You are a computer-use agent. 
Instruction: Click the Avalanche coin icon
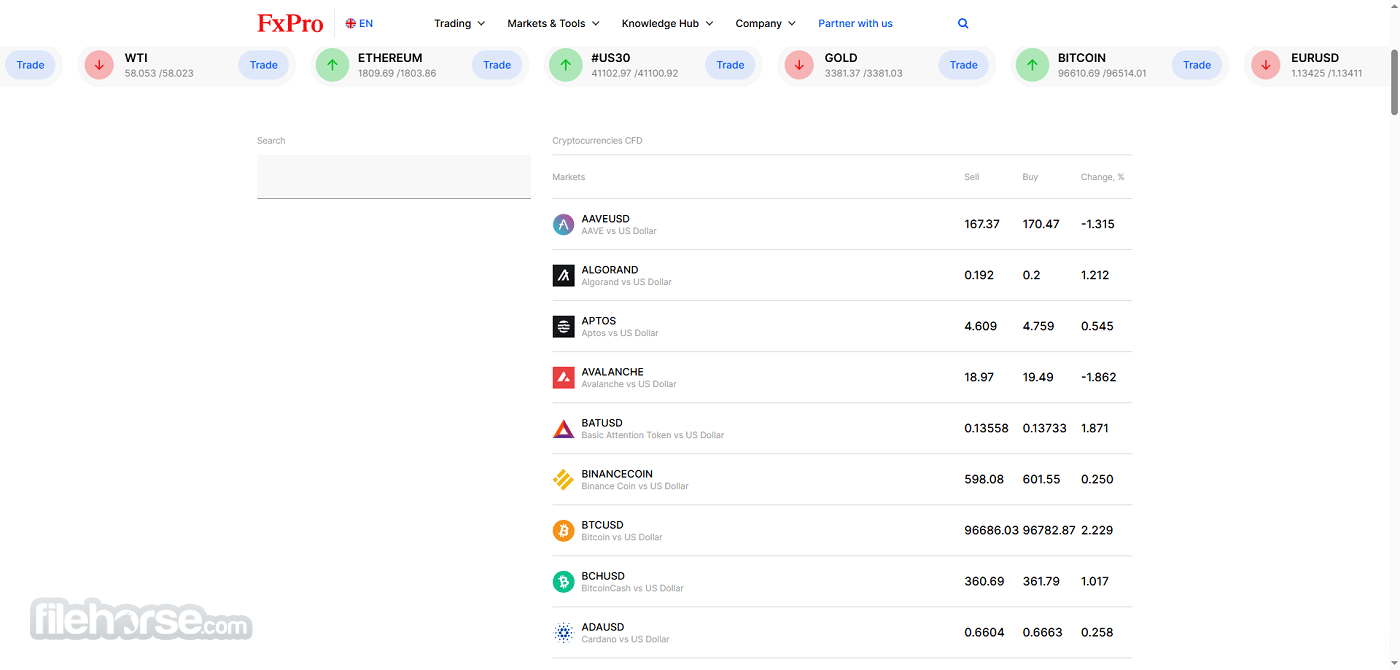[563, 377]
